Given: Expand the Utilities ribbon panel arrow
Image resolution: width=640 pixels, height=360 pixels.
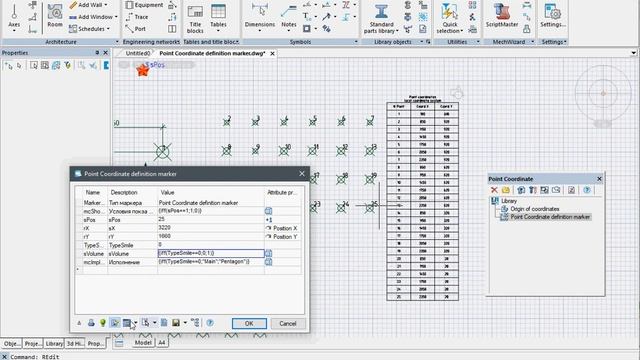Looking at the screenshot, I should pyautogui.click(x=478, y=42).
